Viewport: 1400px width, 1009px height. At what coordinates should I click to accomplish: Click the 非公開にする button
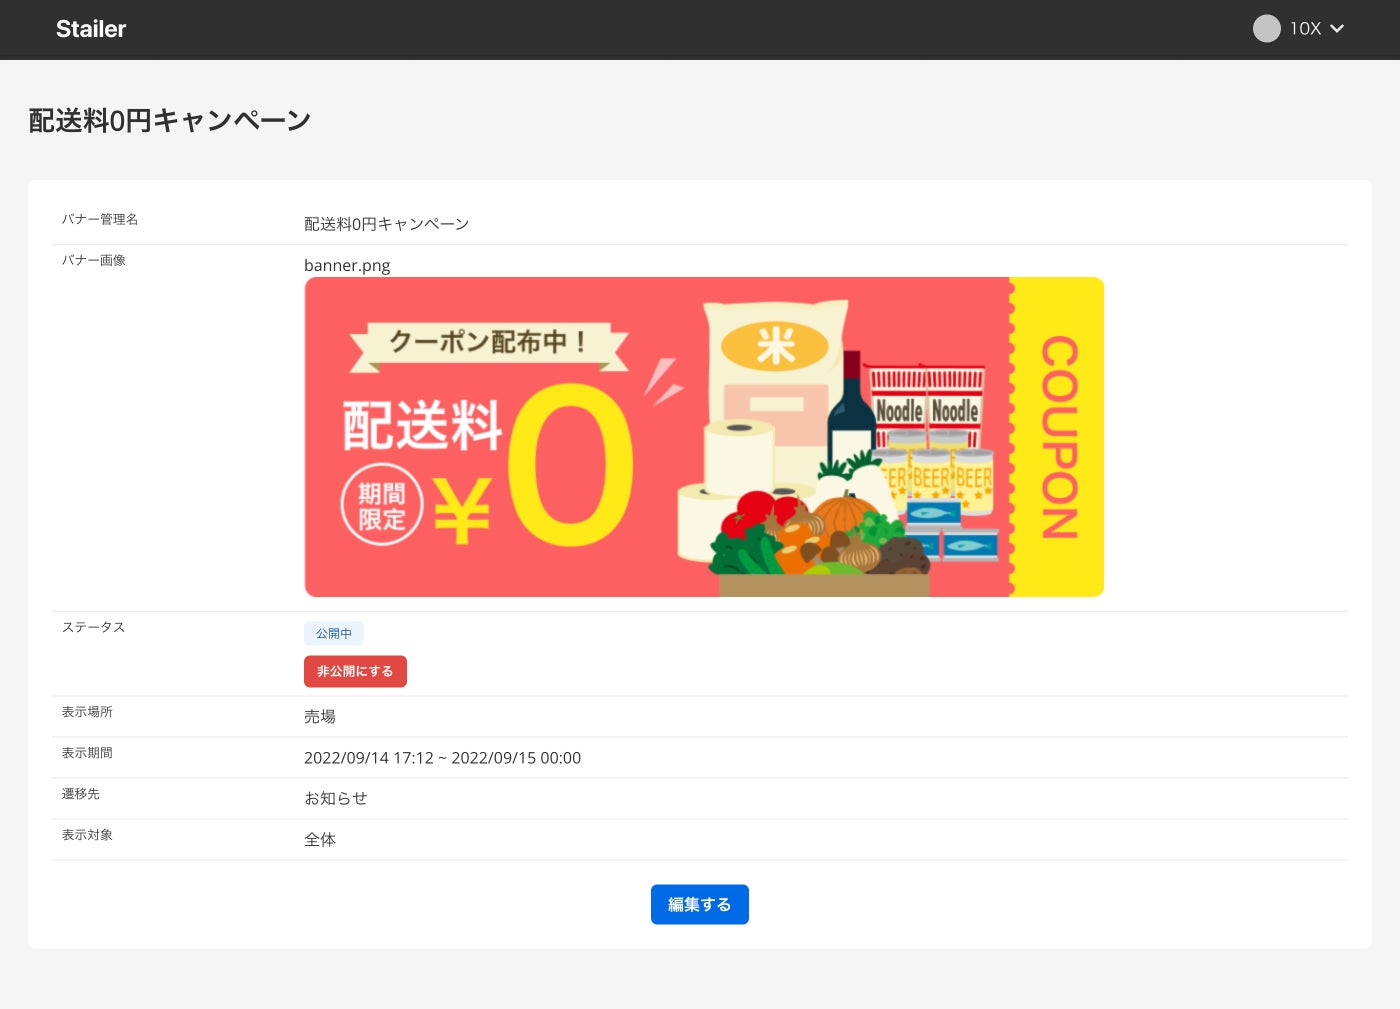pos(355,671)
